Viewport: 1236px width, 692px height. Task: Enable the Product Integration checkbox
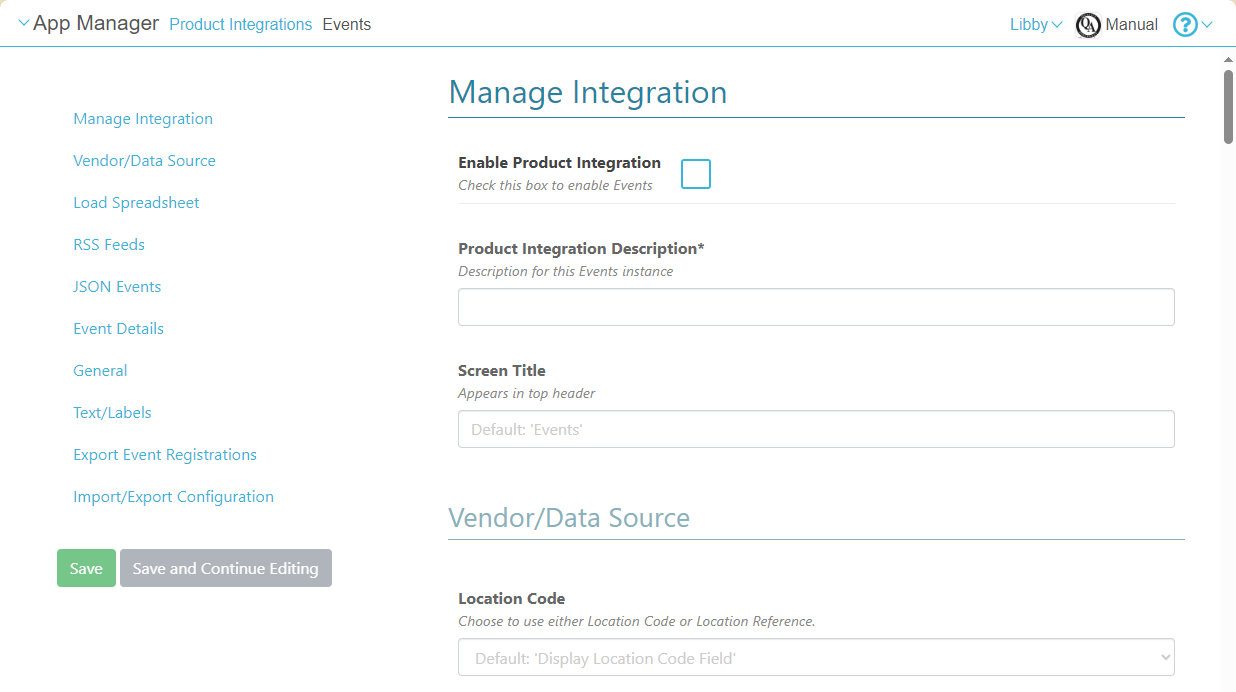click(695, 174)
